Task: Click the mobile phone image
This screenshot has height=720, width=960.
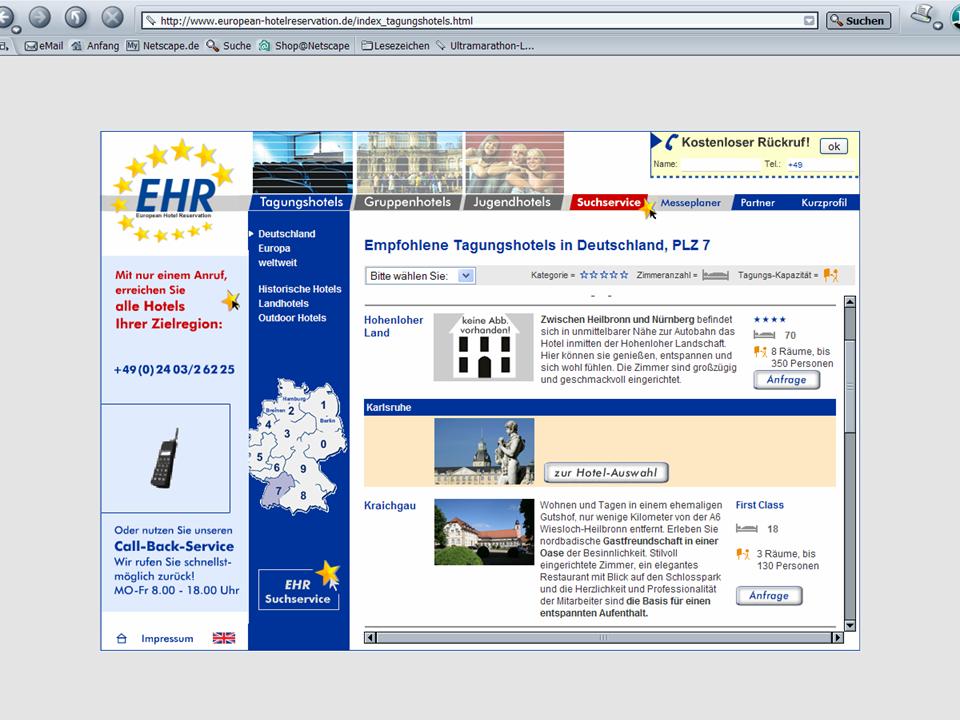Action: (165, 458)
